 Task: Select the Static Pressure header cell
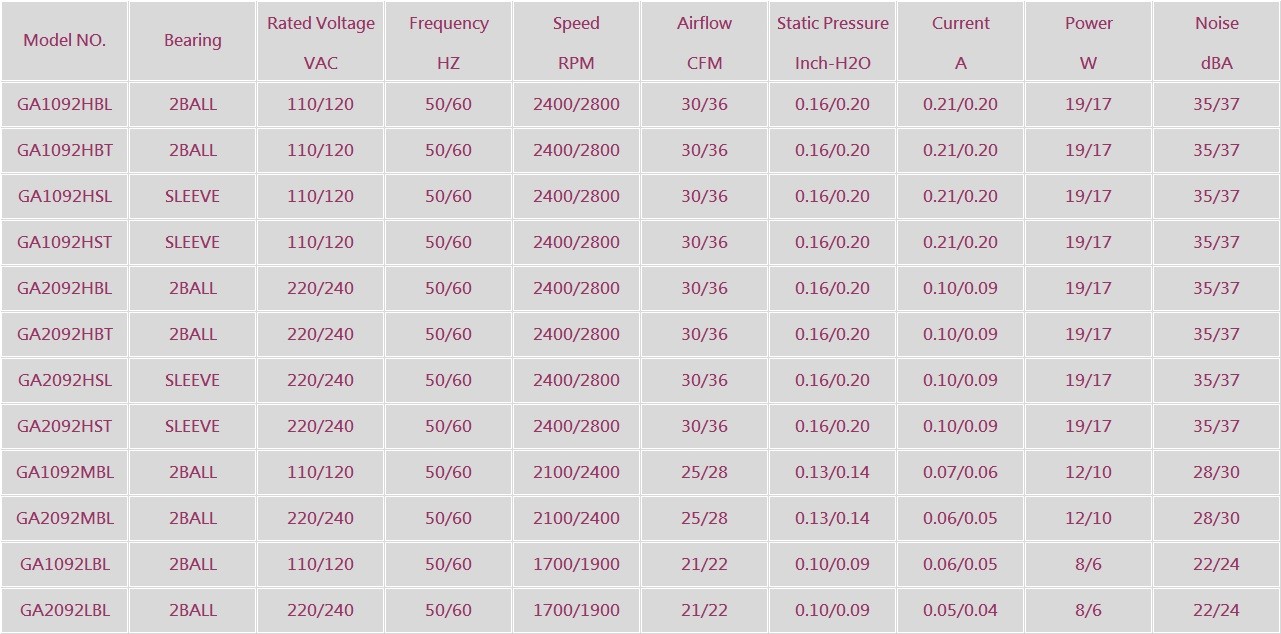833,42
